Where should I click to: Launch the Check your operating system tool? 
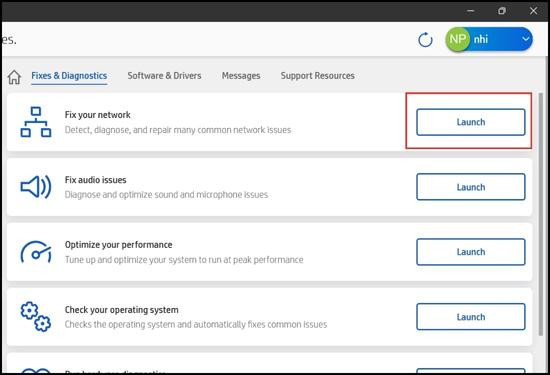[471, 317]
